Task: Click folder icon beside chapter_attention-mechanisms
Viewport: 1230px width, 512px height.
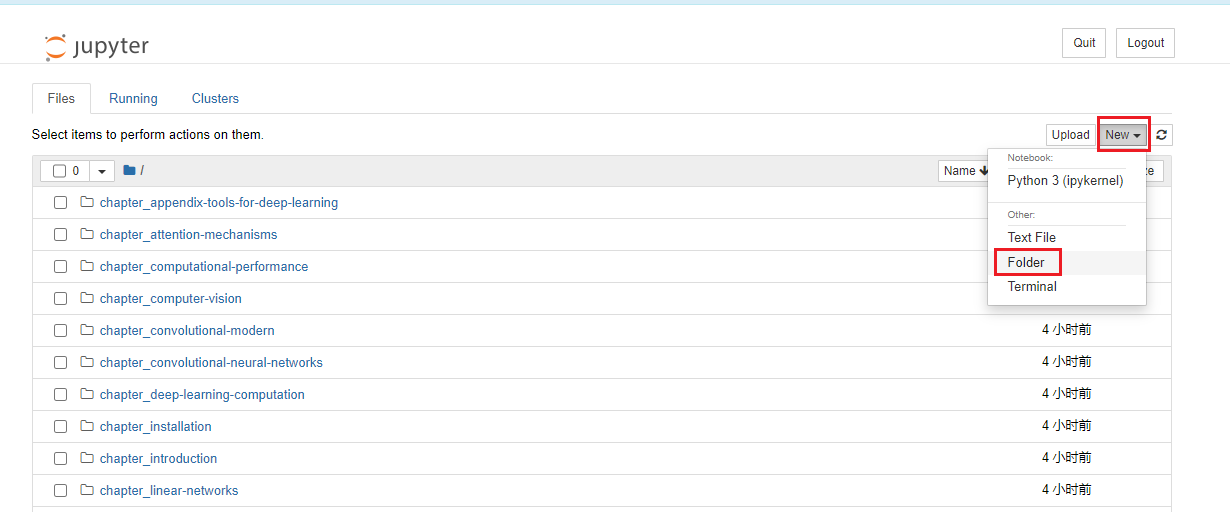Action: pos(87,234)
